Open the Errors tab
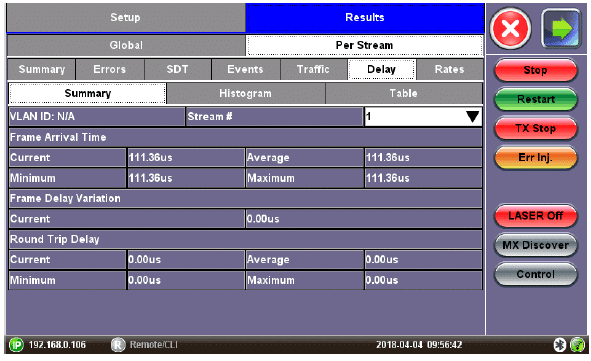This screenshot has height=361, width=591. tap(110, 69)
